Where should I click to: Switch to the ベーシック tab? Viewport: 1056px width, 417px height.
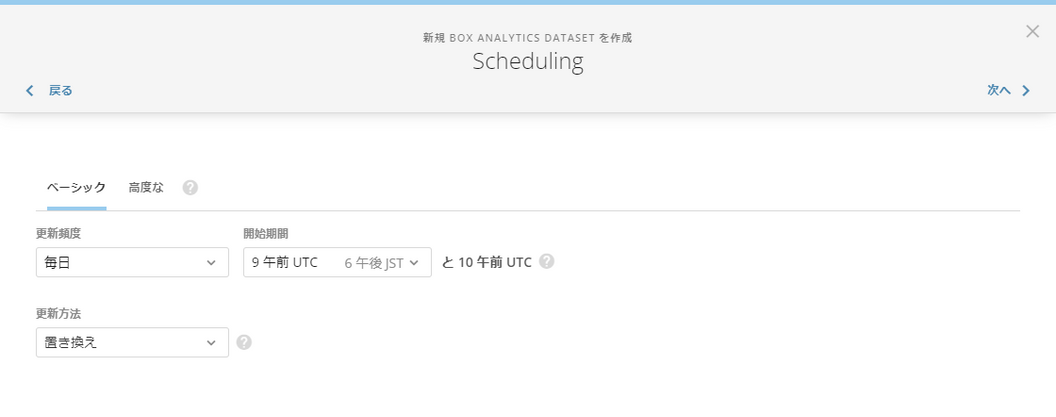tap(76, 187)
